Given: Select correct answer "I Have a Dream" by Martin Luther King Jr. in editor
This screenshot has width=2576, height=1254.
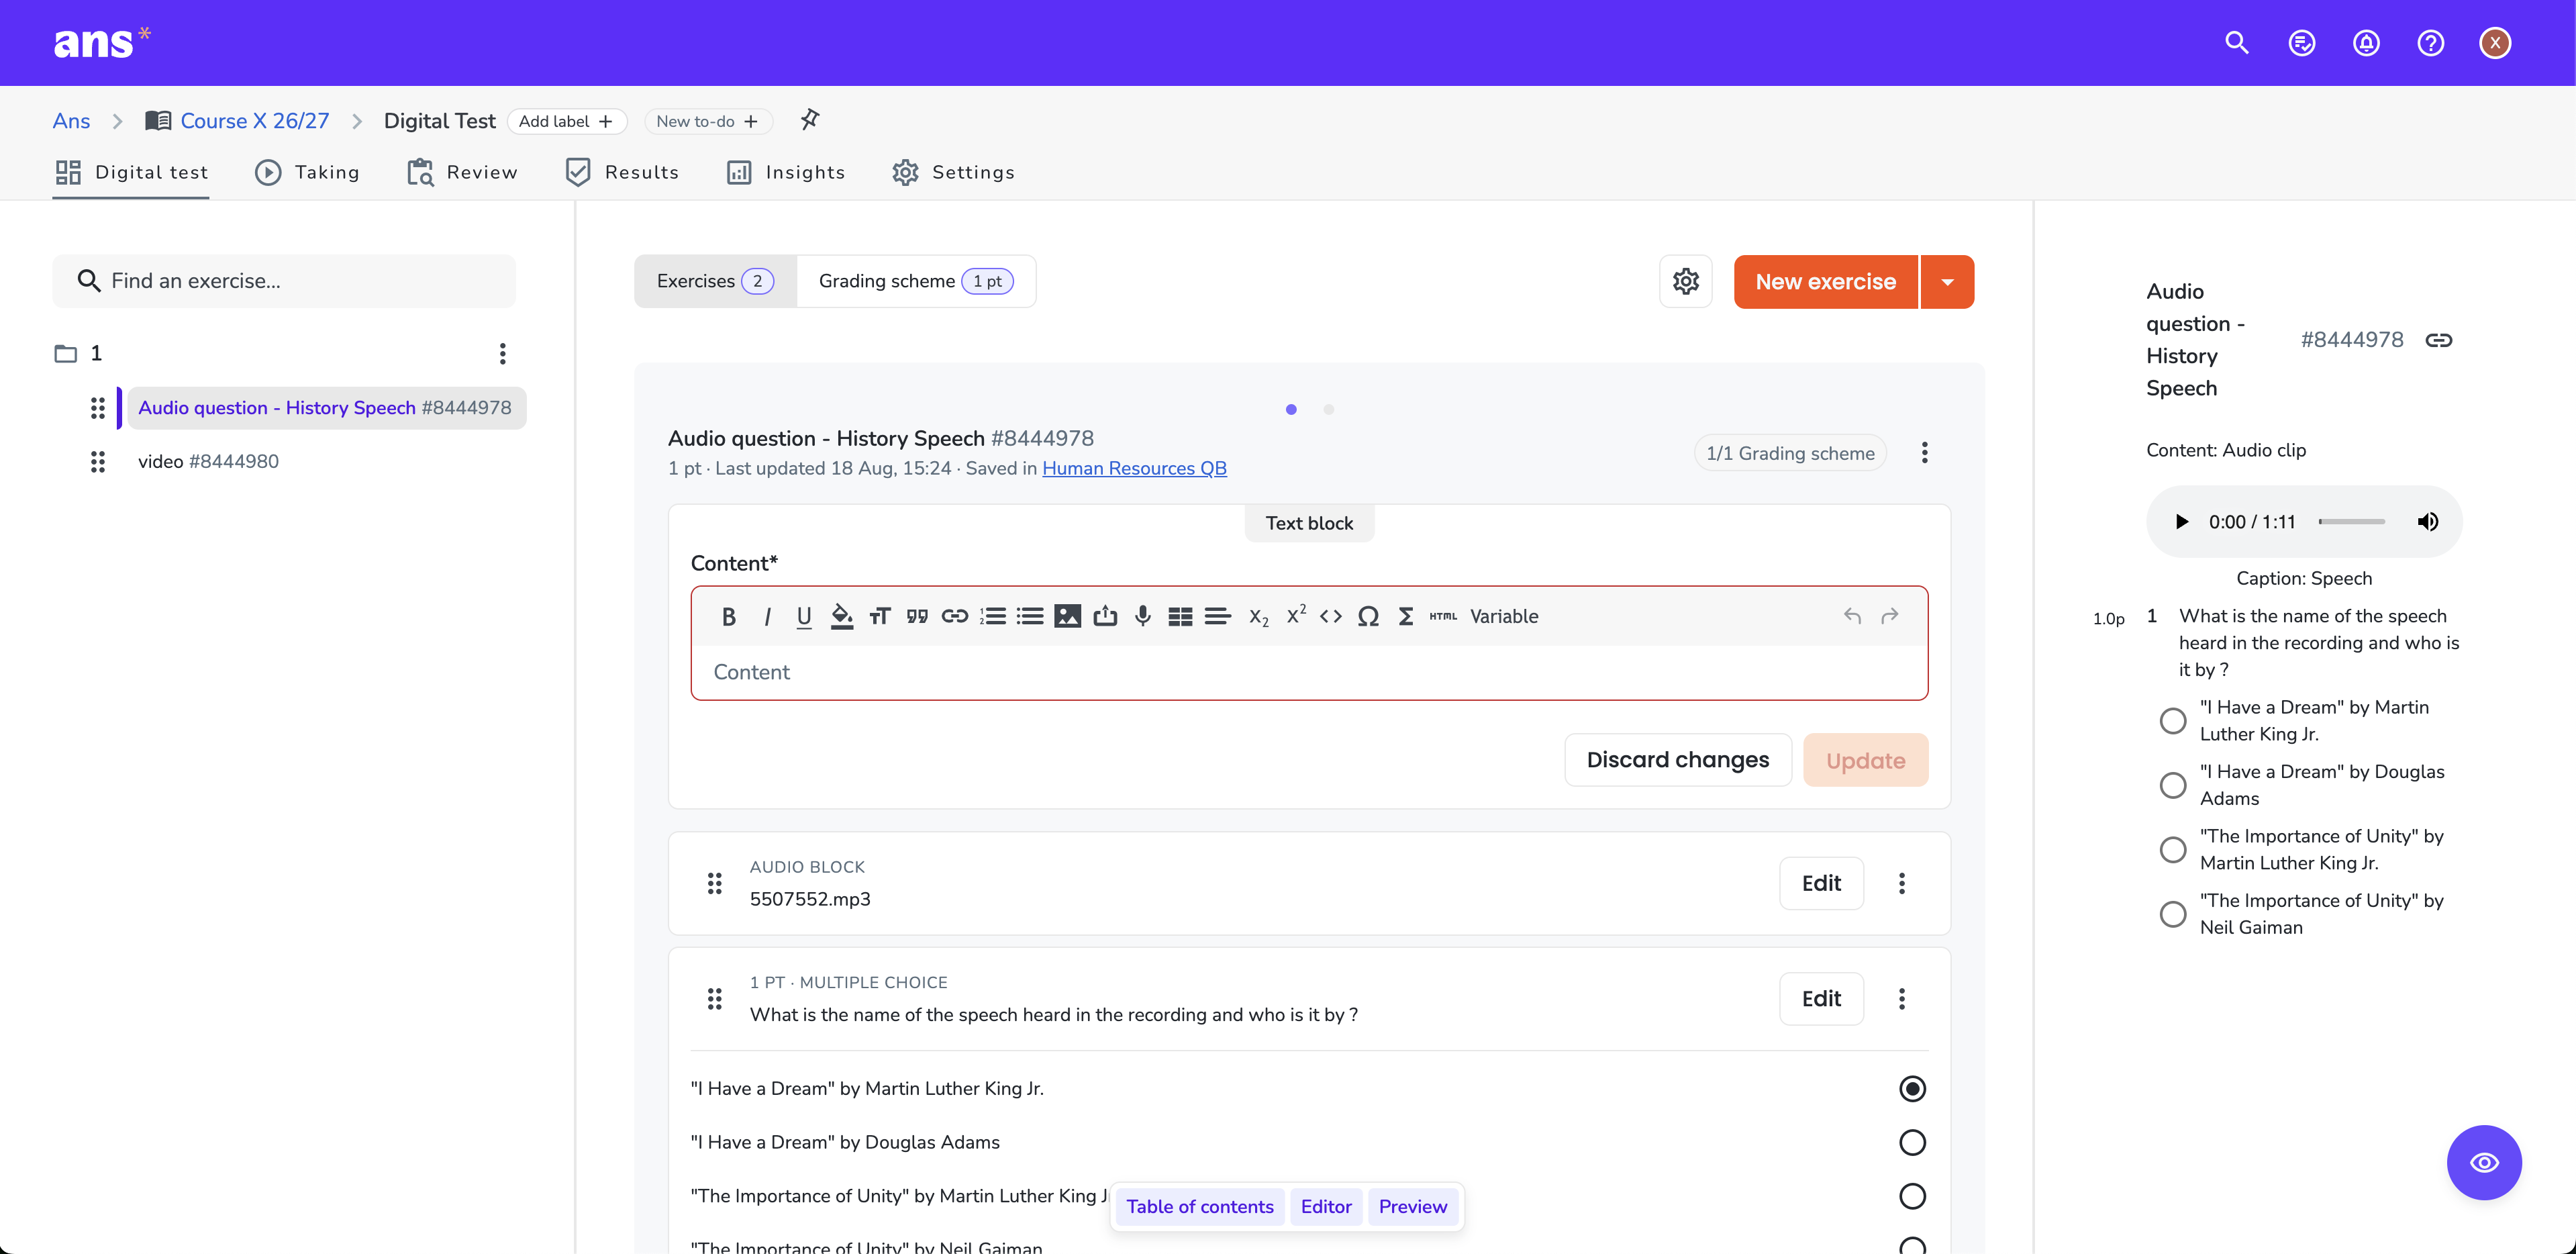Looking at the screenshot, I should (1912, 1088).
